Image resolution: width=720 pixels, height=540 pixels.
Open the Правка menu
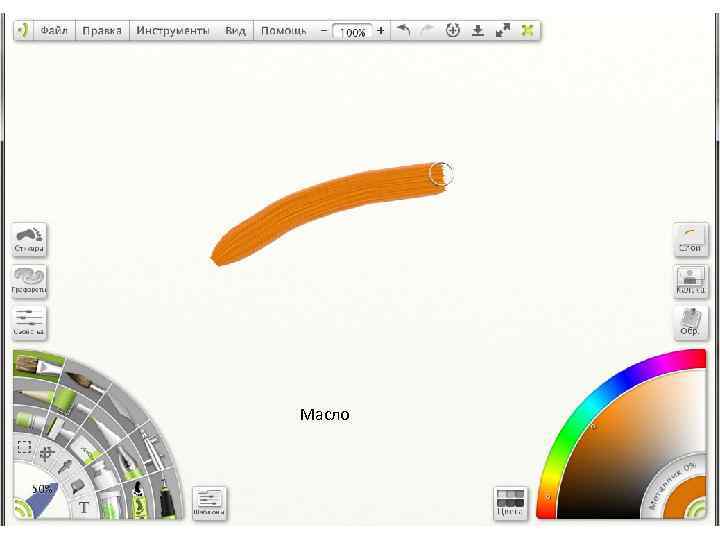pos(102,31)
